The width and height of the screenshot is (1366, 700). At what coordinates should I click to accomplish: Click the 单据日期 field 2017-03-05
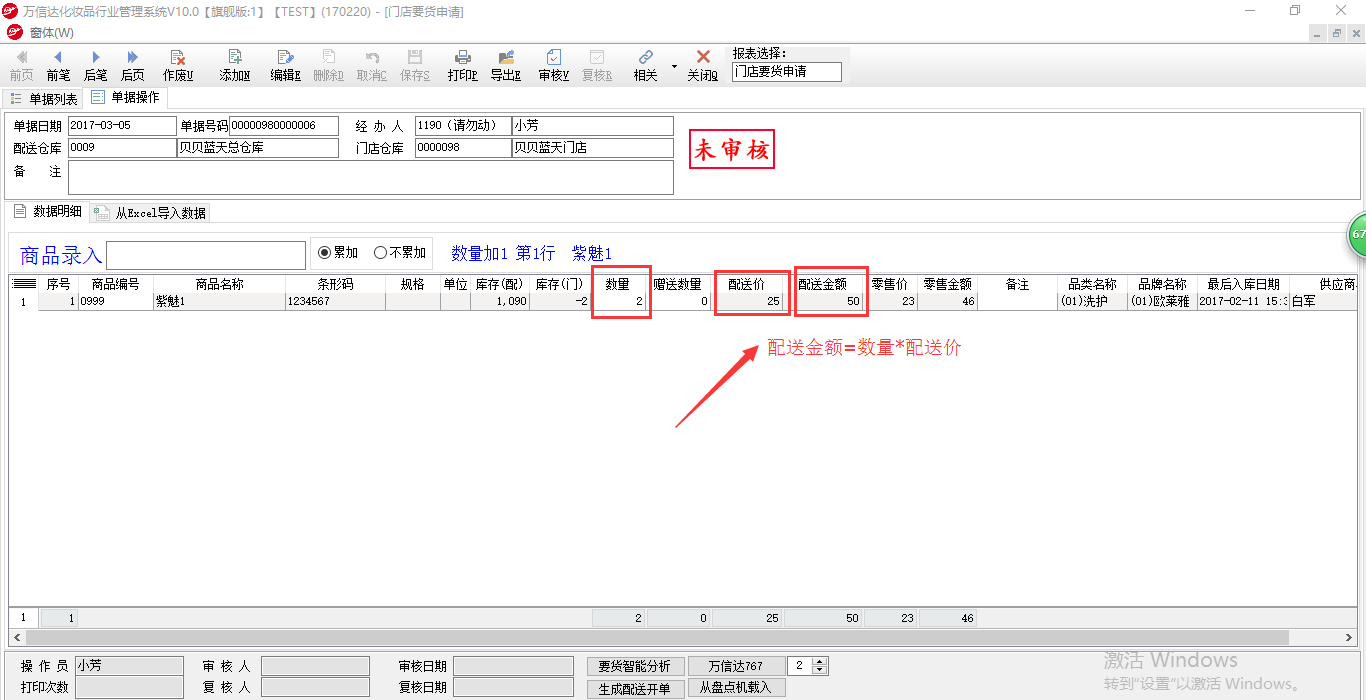click(121, 126)
